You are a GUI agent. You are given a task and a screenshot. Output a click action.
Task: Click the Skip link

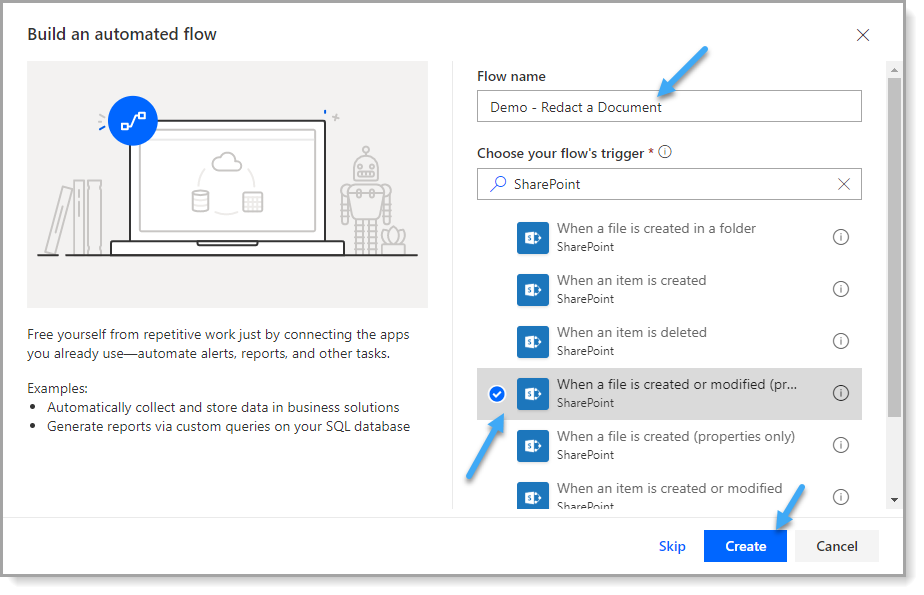point(672,546)
